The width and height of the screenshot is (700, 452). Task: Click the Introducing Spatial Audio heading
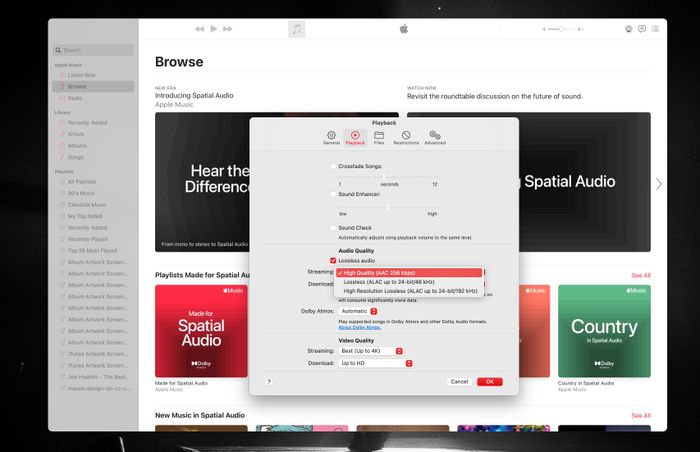[194, 96]
